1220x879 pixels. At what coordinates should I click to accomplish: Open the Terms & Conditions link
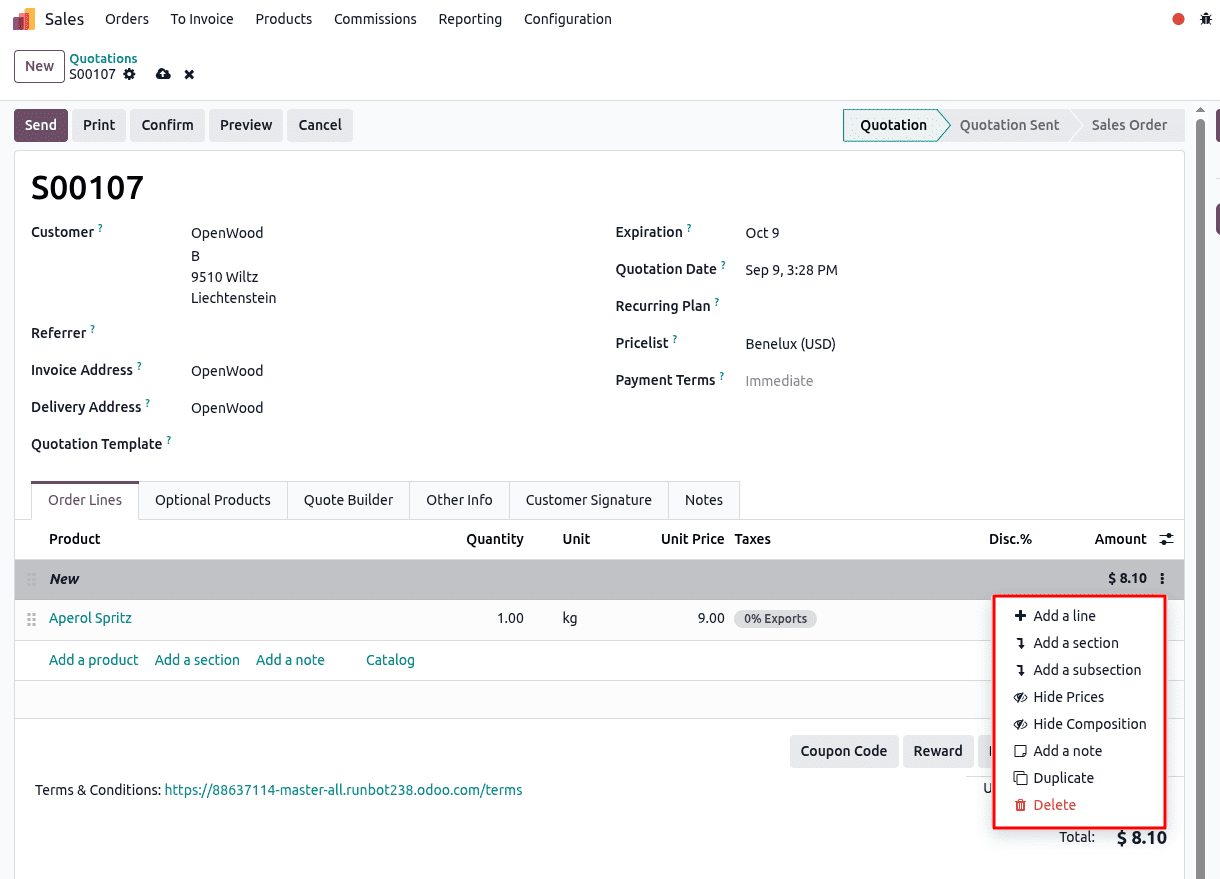coord(343,790)
